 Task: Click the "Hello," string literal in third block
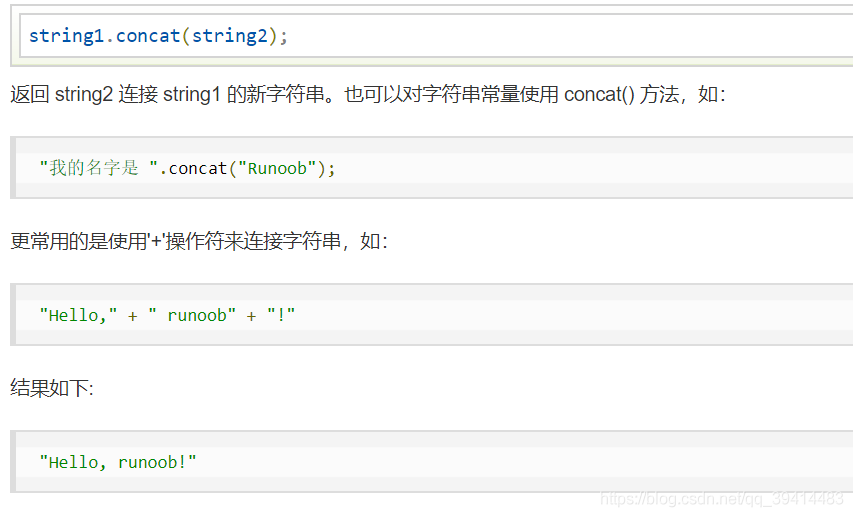[78, 315]
